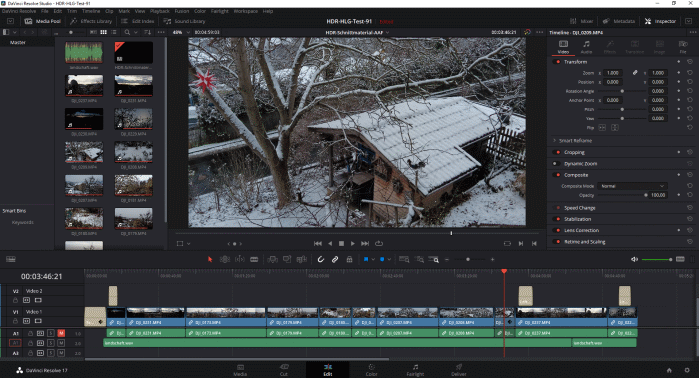Open the Edit Index panel
Viewport: 699px width, 378px height.
(x=138, y=21)
